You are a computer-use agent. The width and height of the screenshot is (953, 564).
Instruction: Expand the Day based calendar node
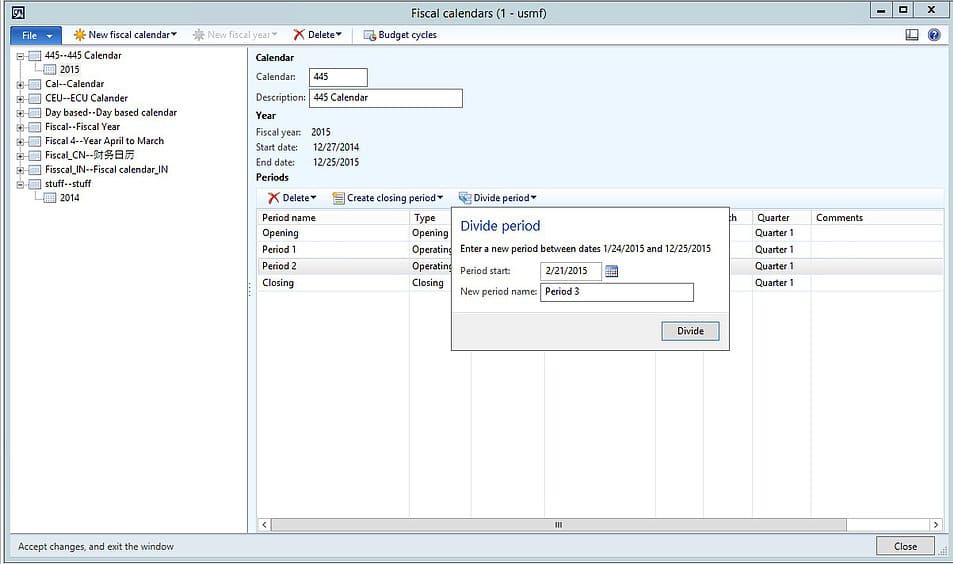click(20, 113)
